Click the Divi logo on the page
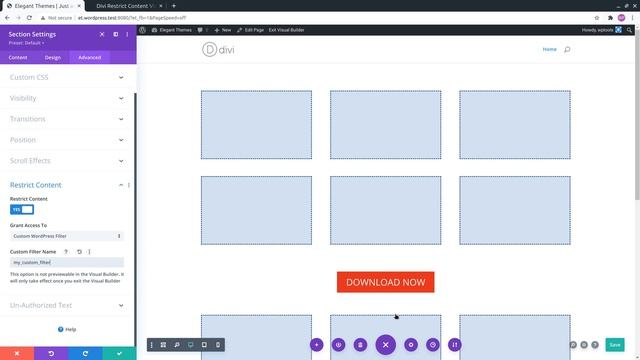 click(x=218, y=50)
